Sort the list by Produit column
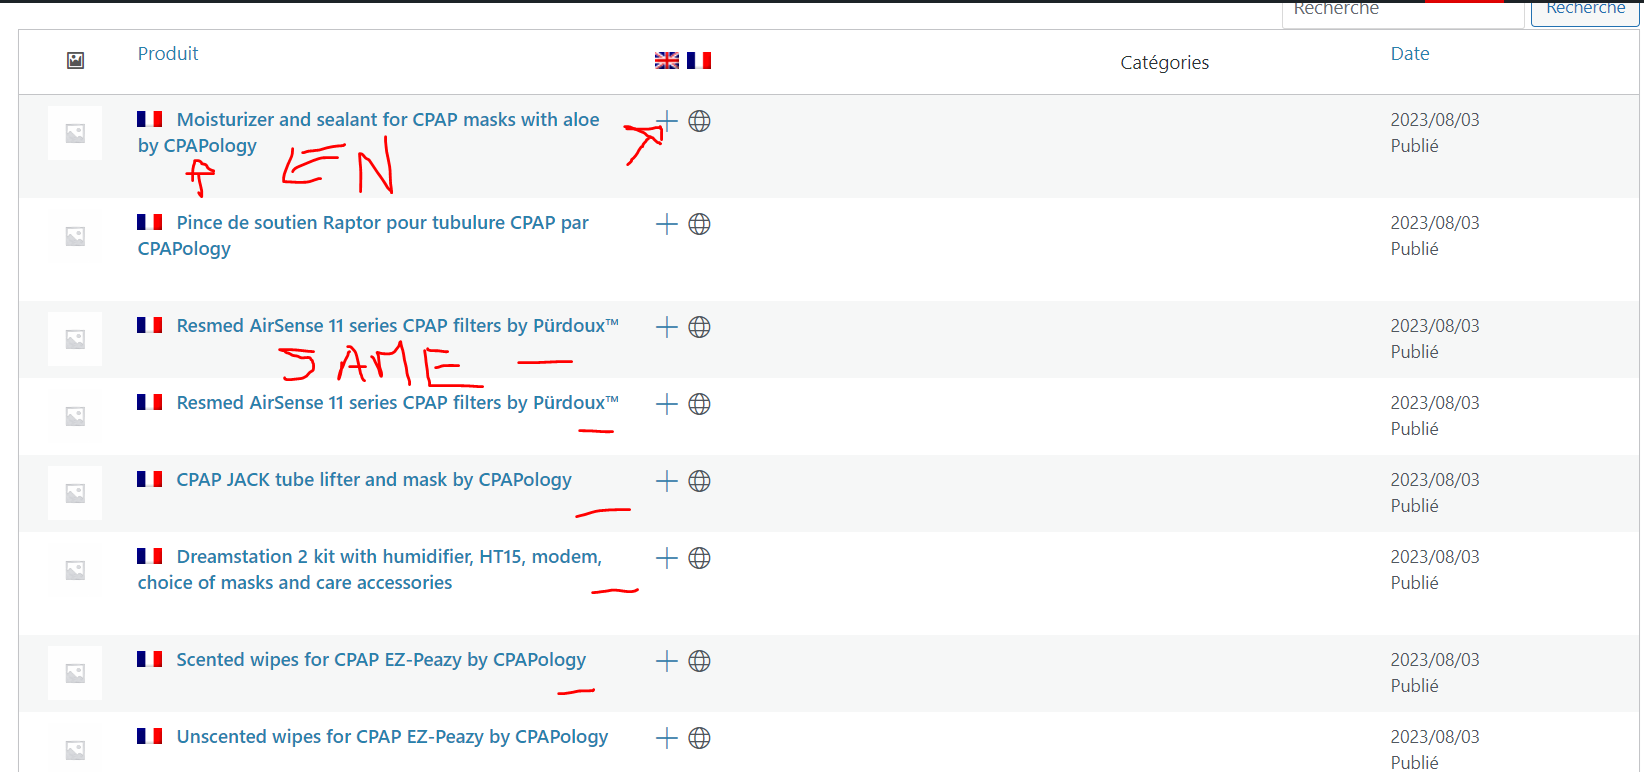The width and height of the screenshot is (1644, 772). 168,54
